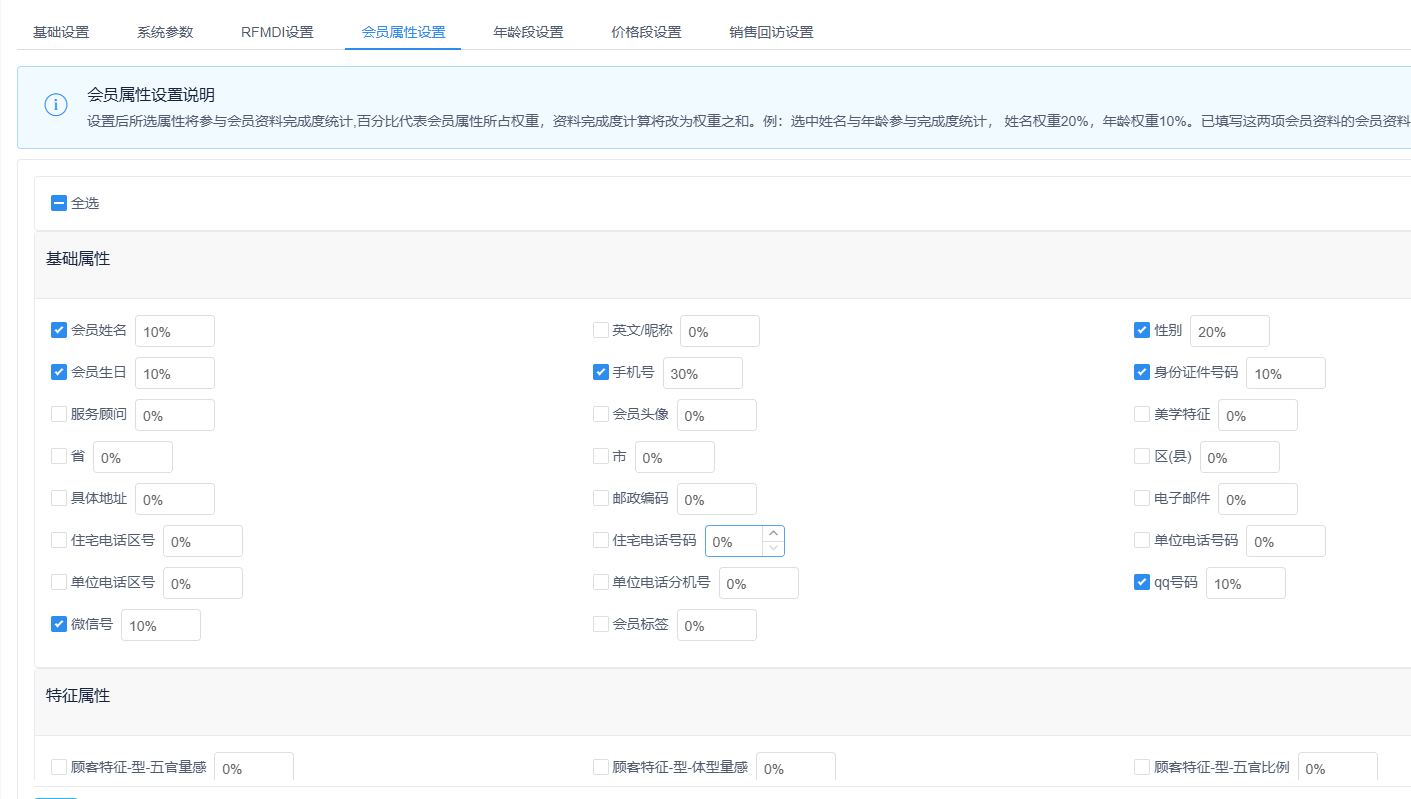Click the info icon beside 会员属性设置说明
1411x799 pixels.
pos(56,105)
